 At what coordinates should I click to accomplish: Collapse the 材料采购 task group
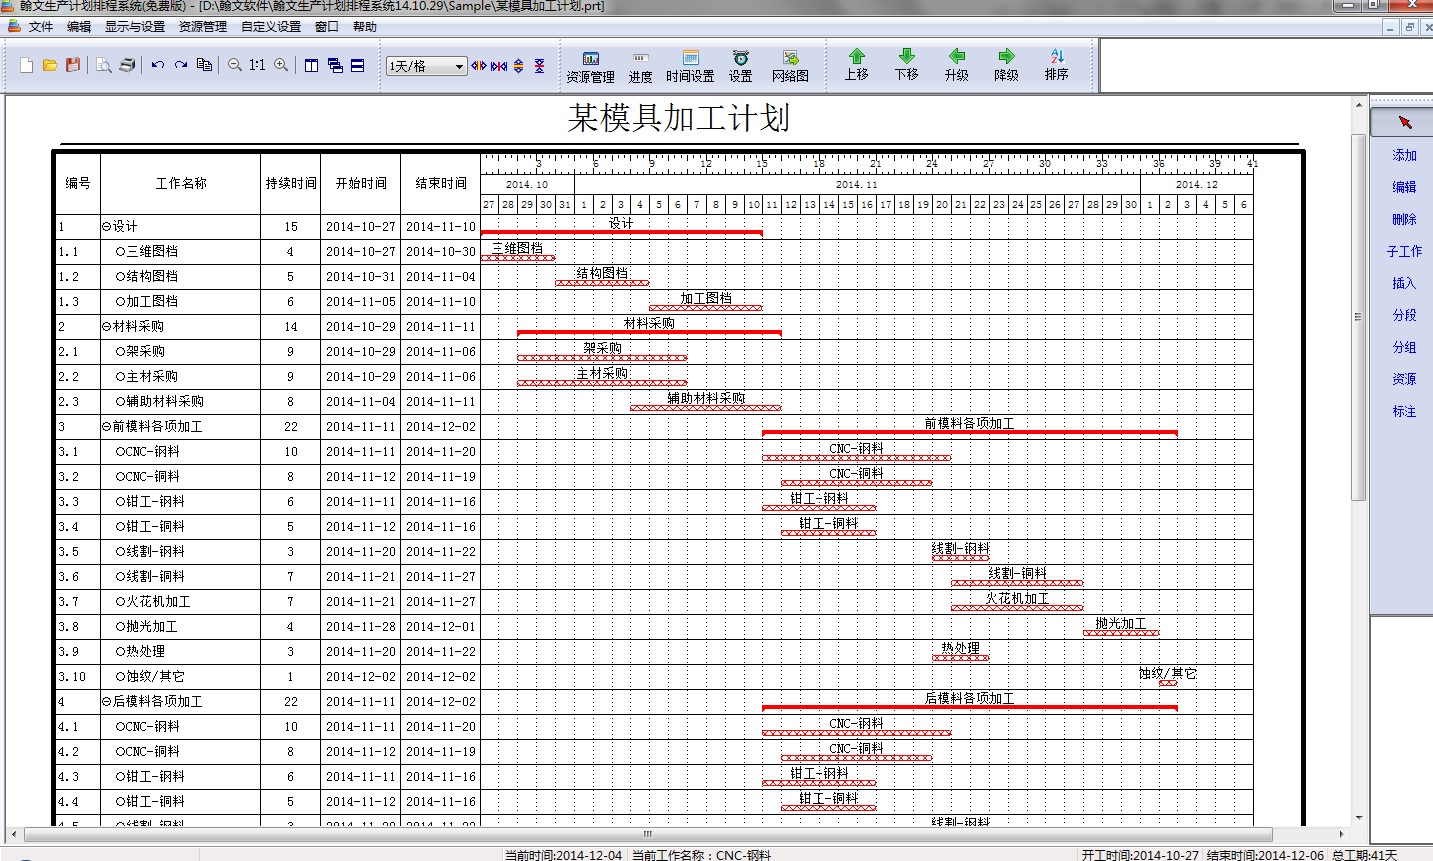tap(107, 327)
